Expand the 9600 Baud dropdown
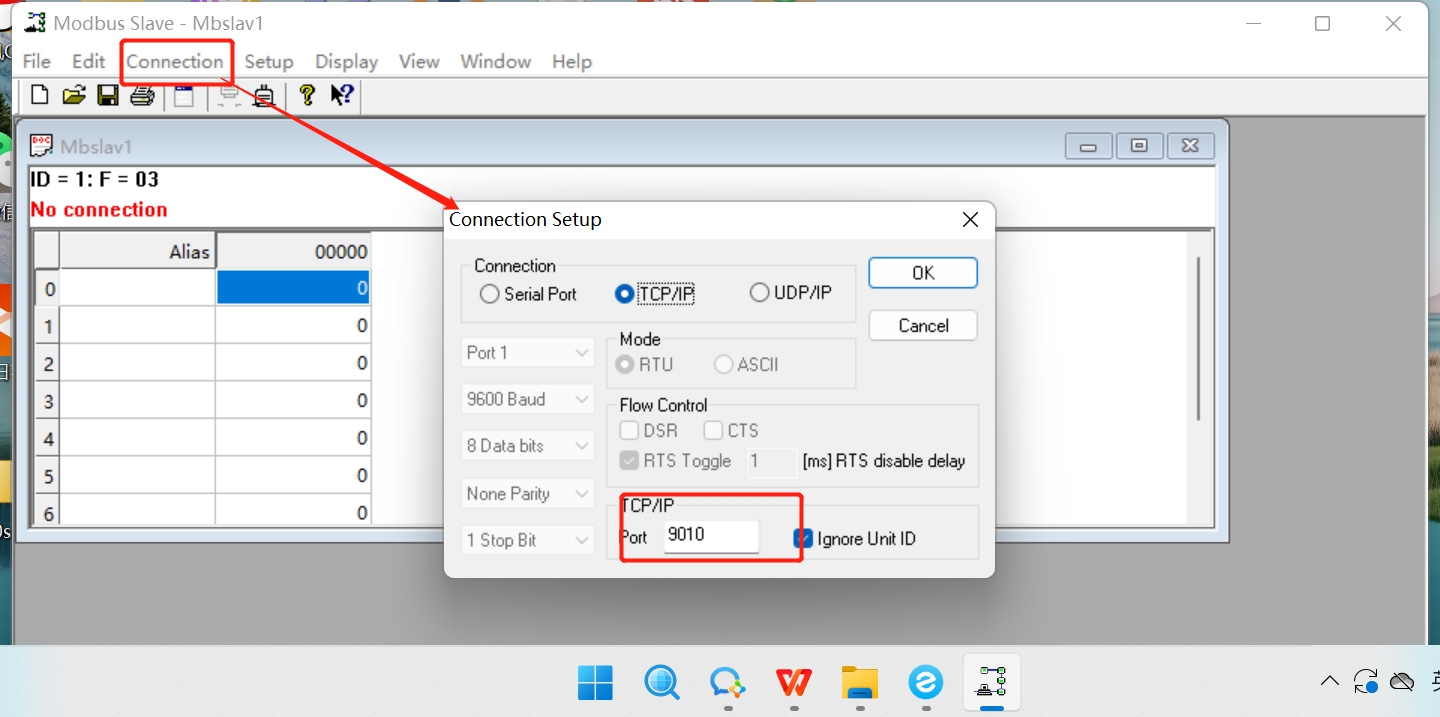This screenshot has width=1440, height=717. click(x=529, y=400)
